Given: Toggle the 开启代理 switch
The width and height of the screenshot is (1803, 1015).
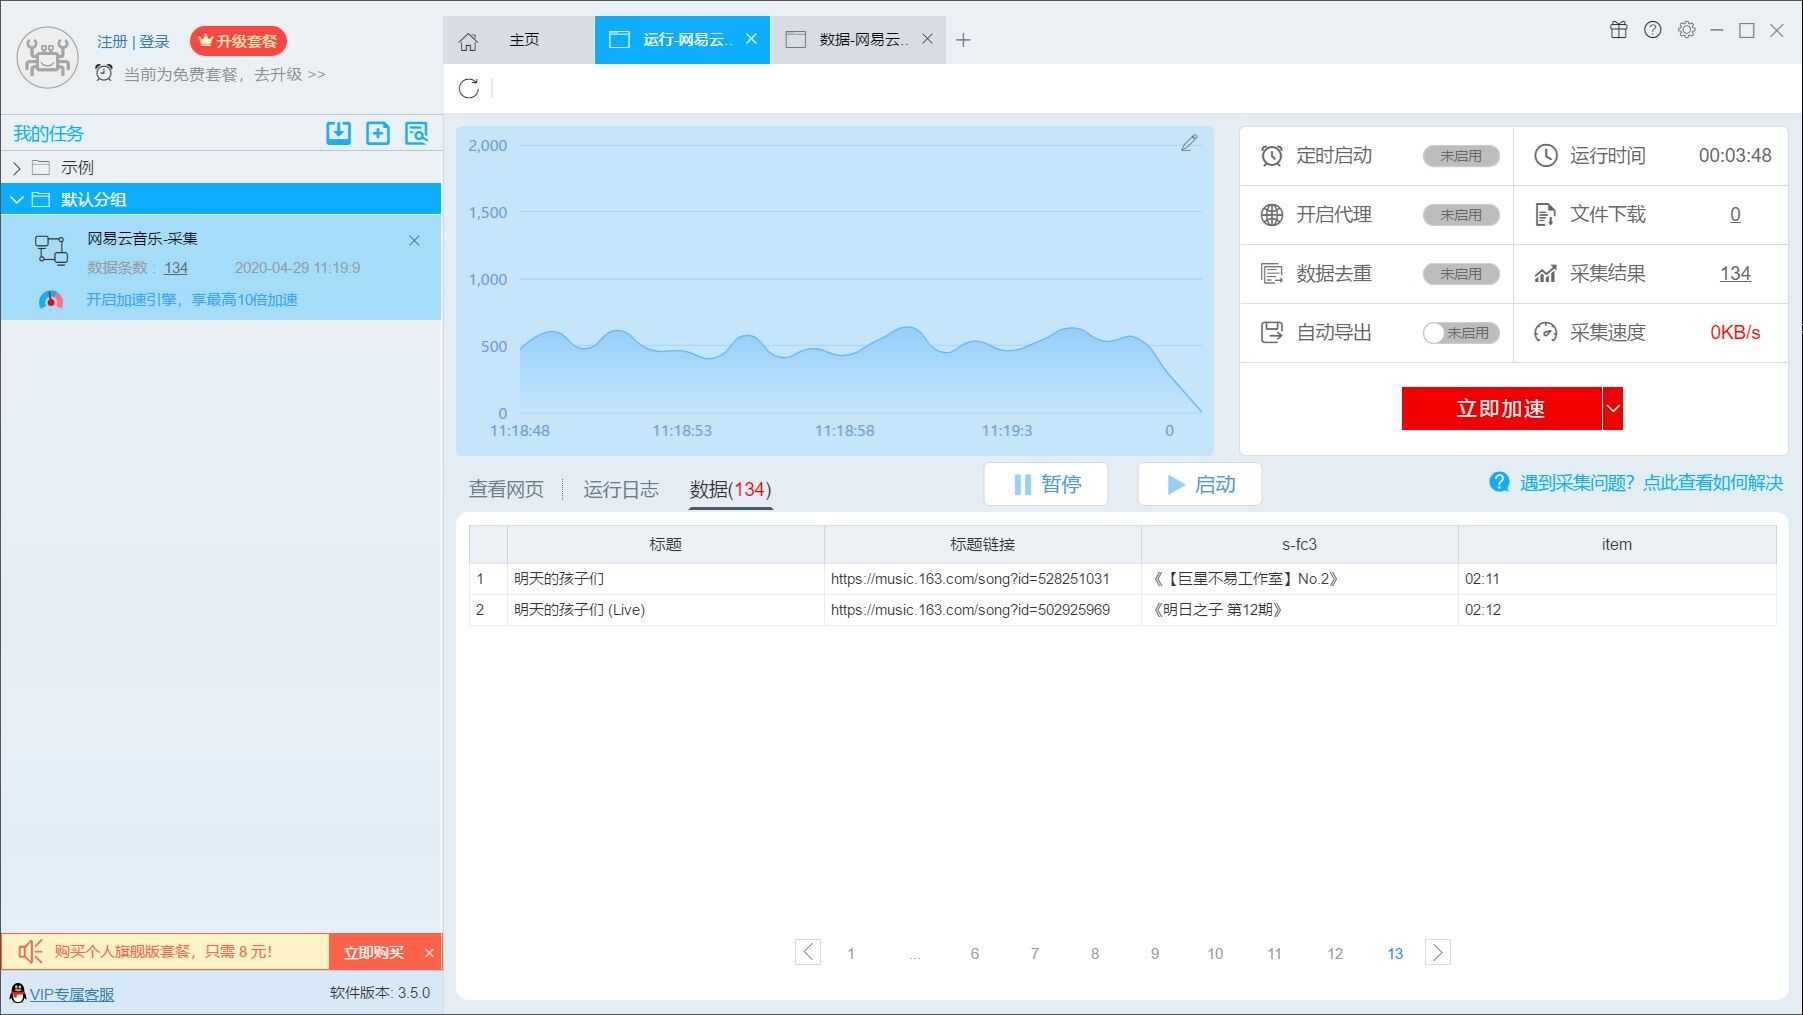Looking at the screenshot, I should (x=1461, y=215).
